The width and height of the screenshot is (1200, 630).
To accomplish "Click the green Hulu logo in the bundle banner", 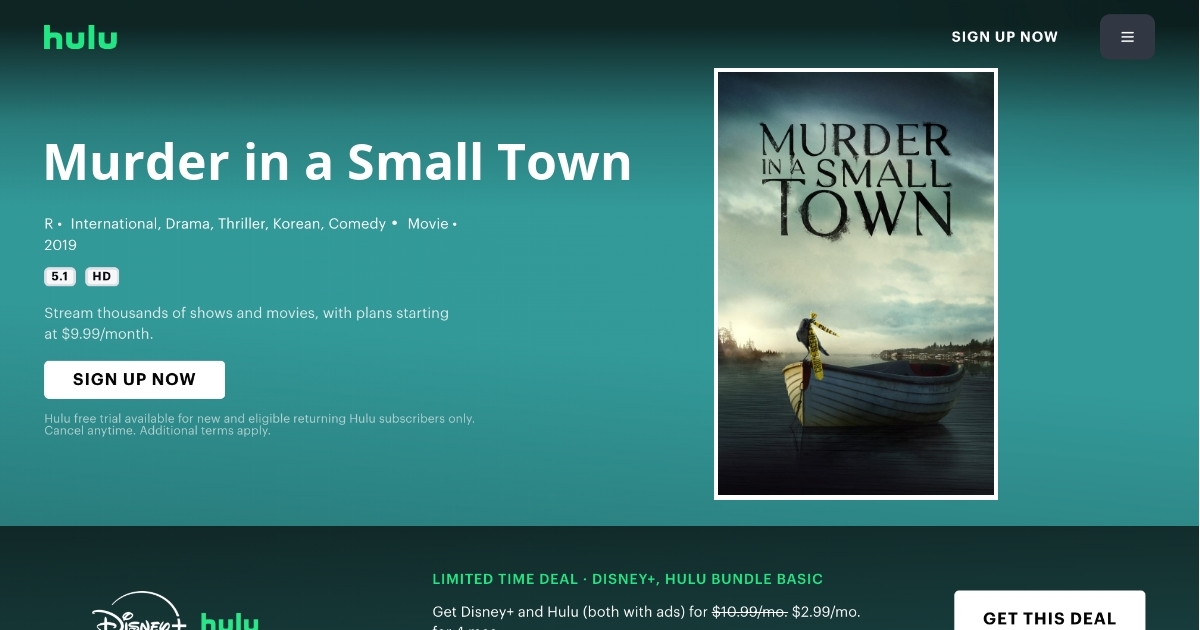I will [229, 621].
